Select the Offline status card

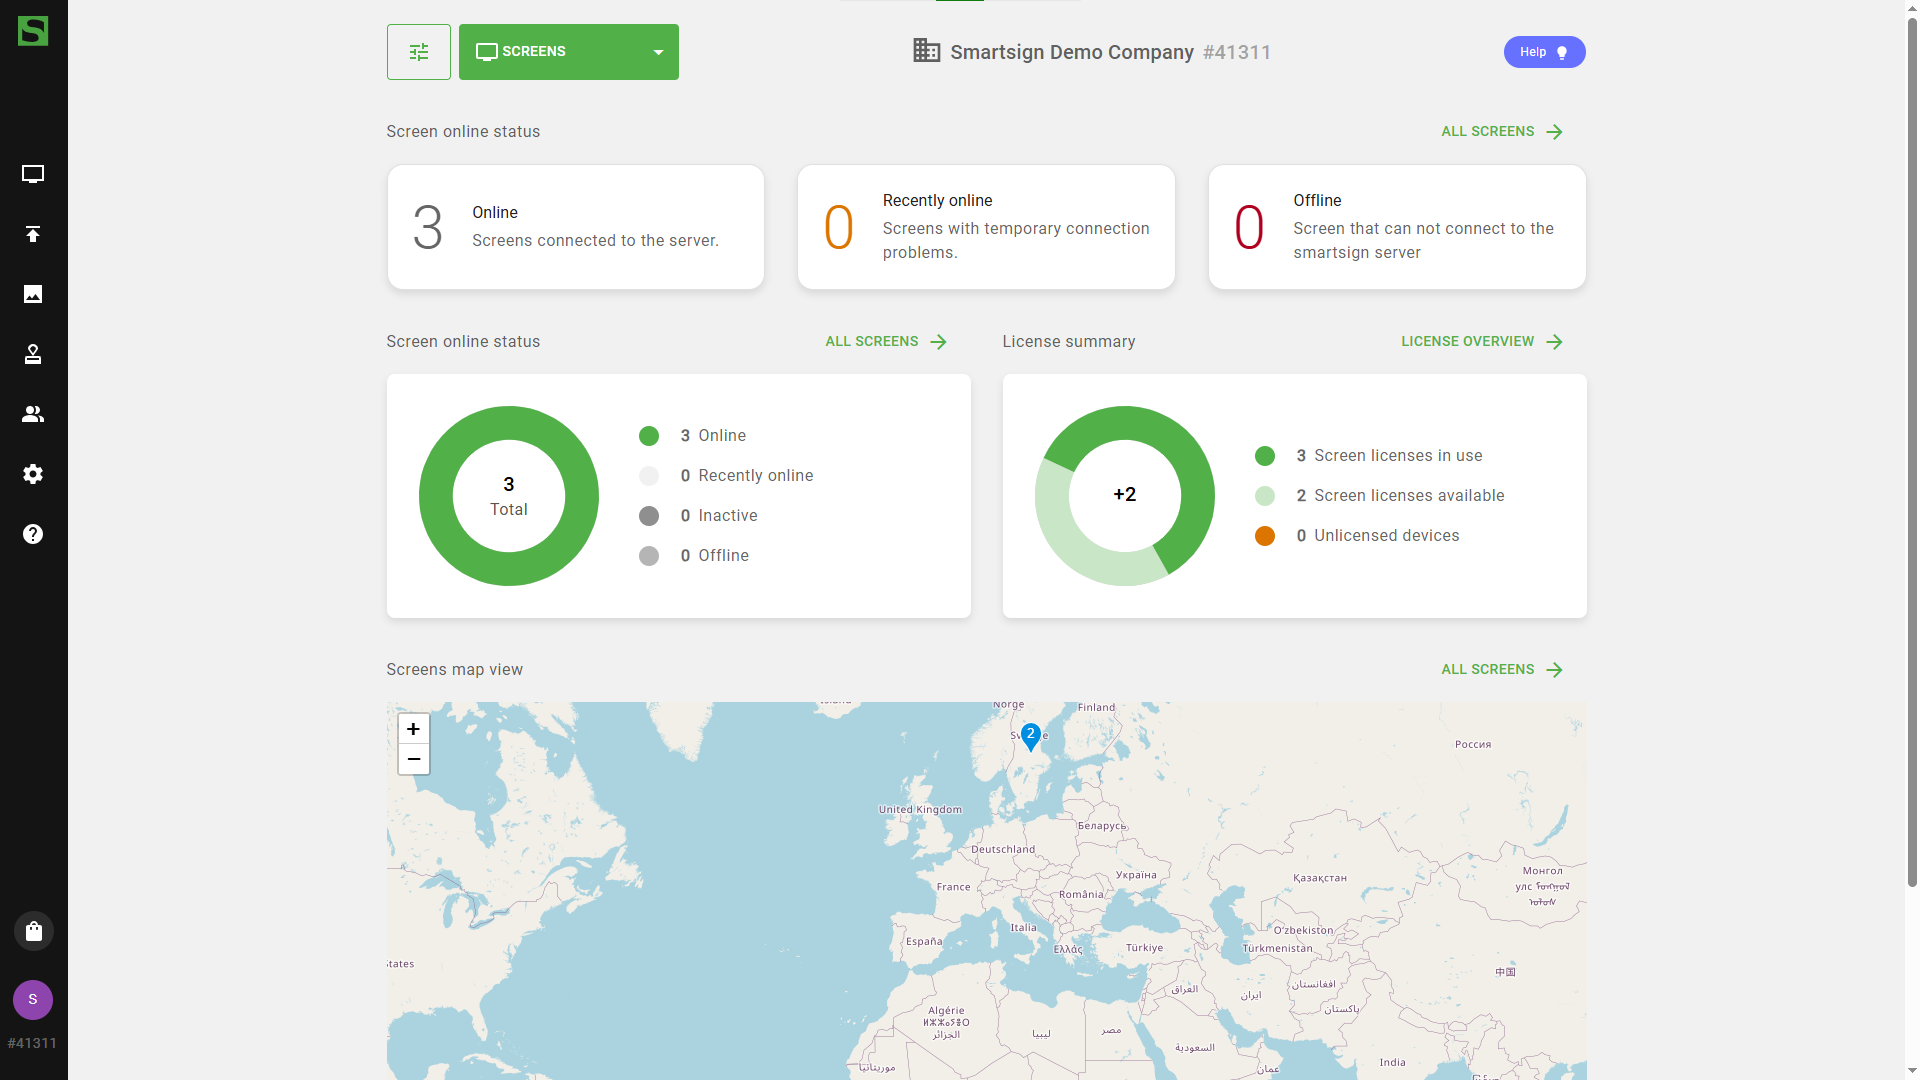tap(1396, 227)
